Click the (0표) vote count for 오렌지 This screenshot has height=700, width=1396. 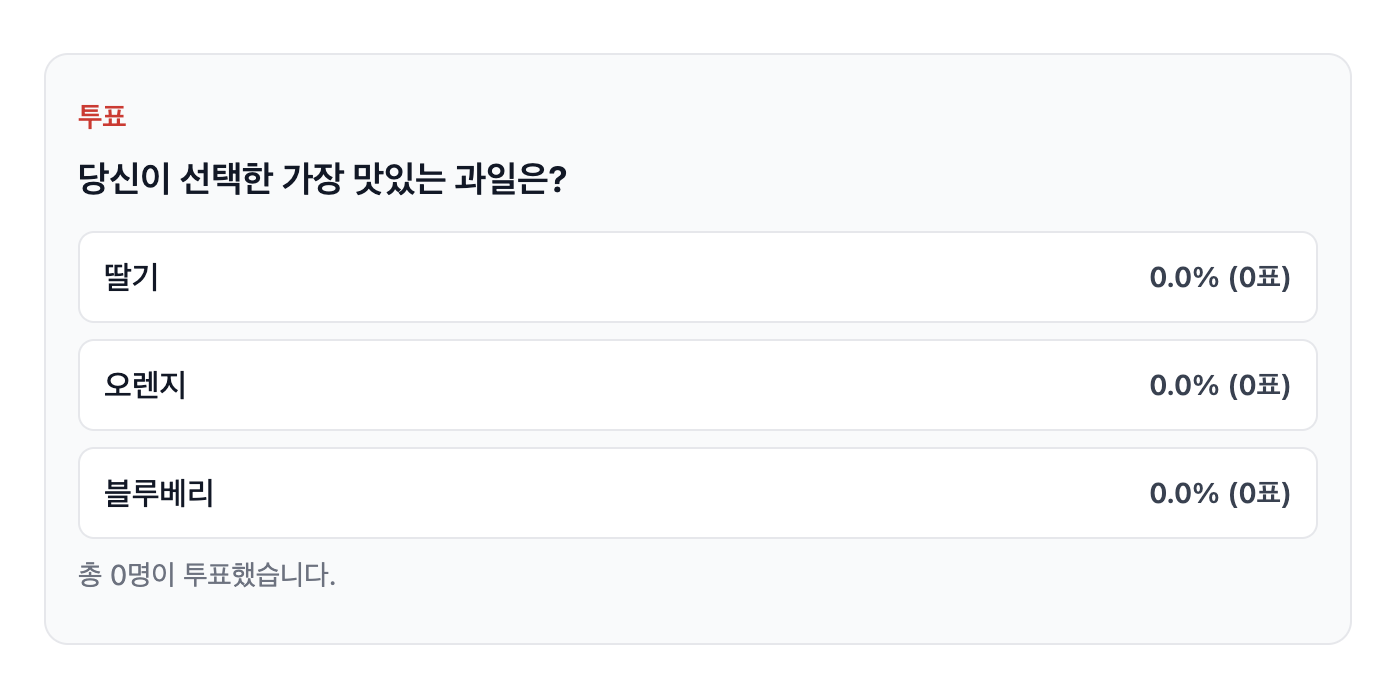[1258, 385]
